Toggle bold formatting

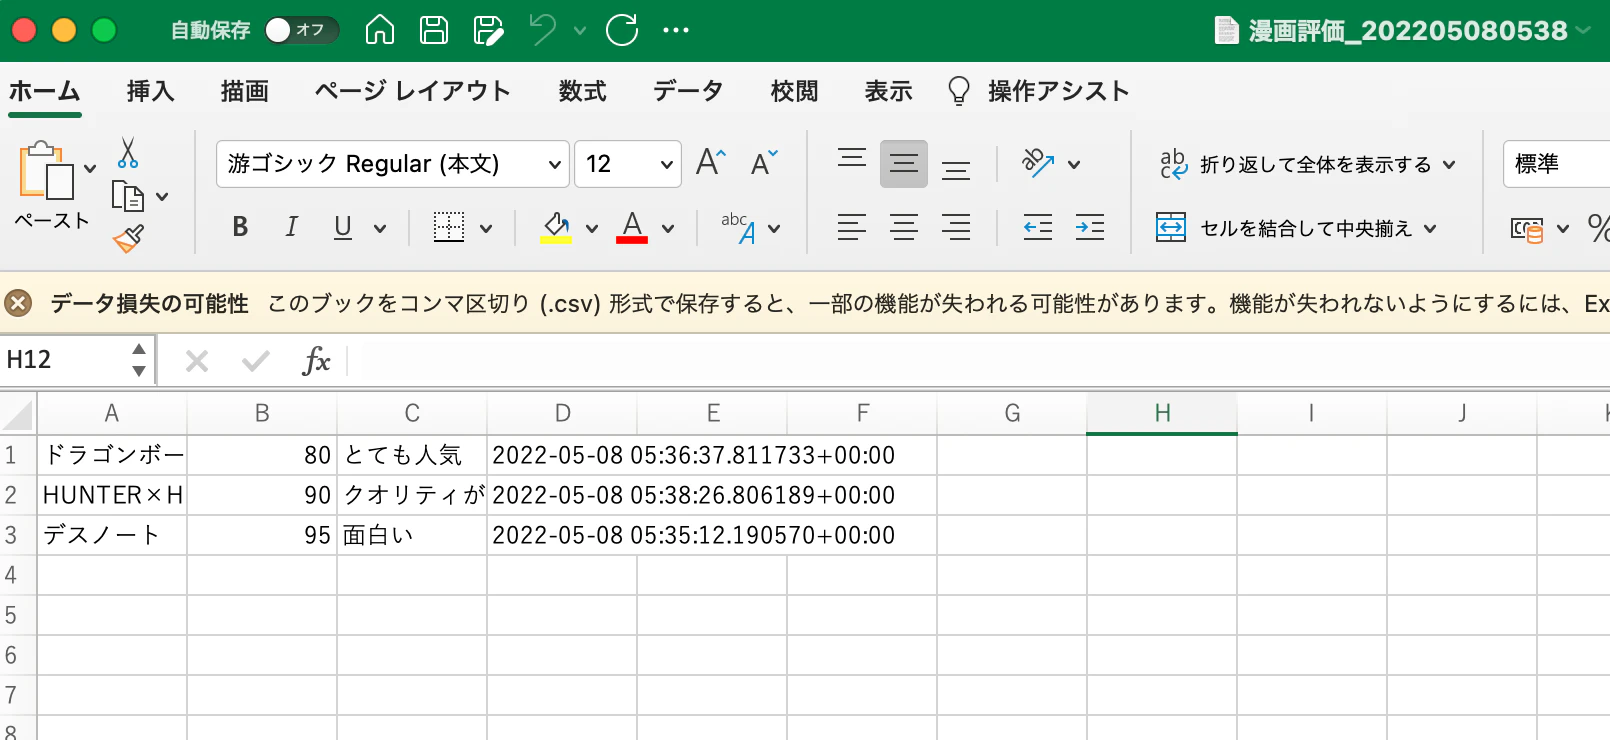click(240, 227)
